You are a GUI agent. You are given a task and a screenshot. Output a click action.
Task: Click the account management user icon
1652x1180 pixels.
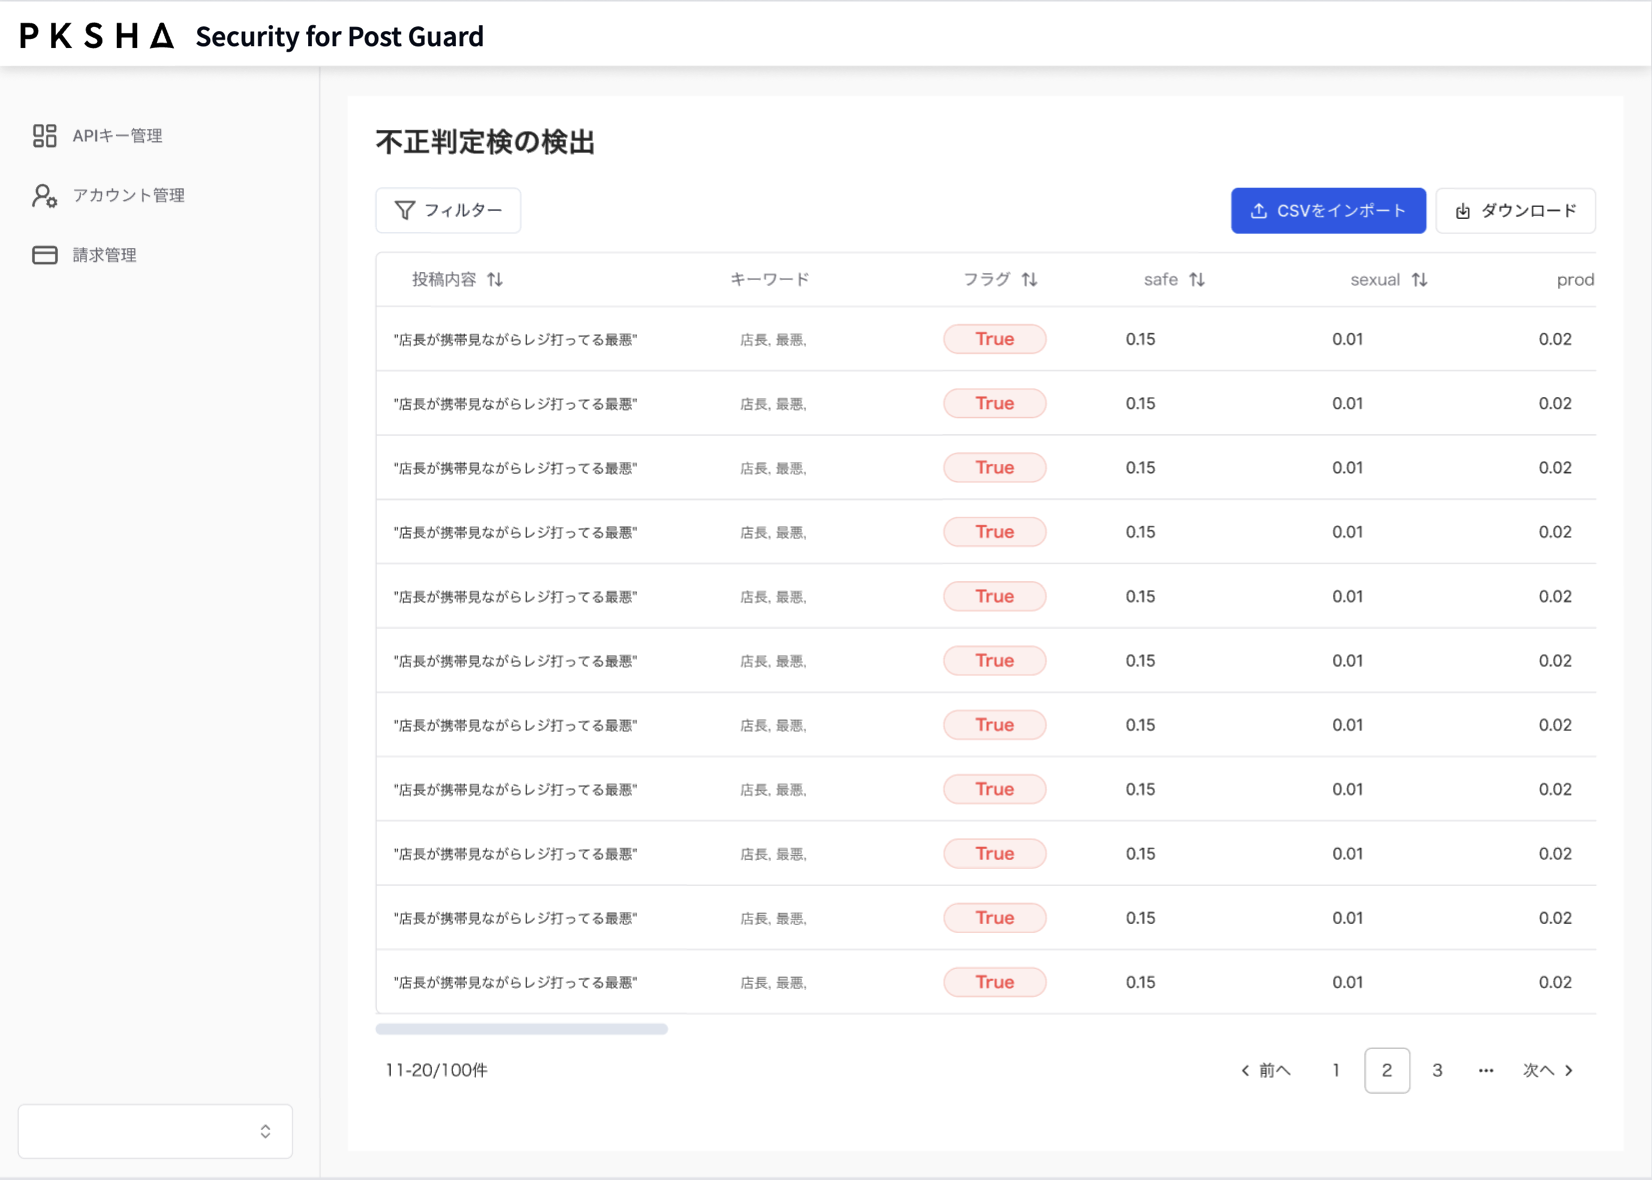point(44,196)
